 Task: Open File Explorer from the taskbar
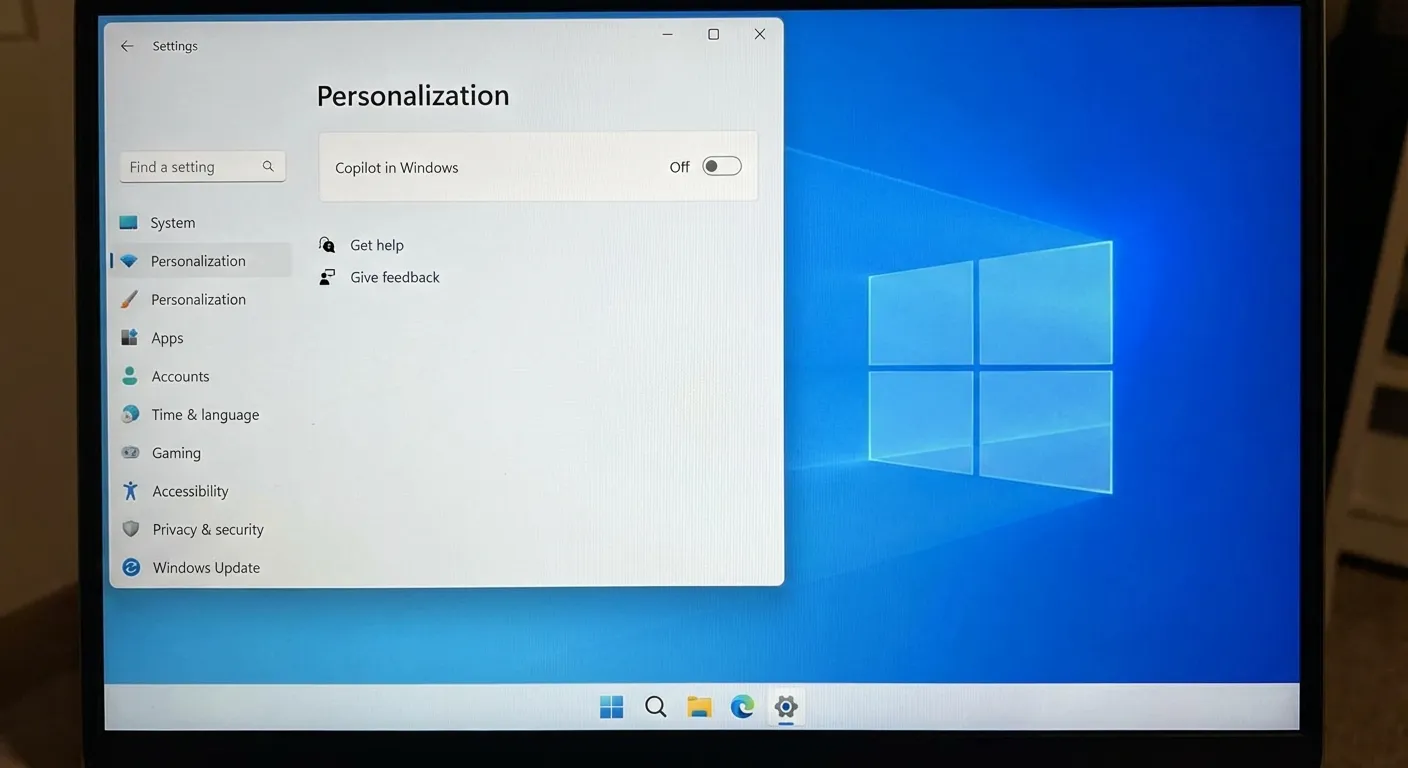tap(698, 706)
